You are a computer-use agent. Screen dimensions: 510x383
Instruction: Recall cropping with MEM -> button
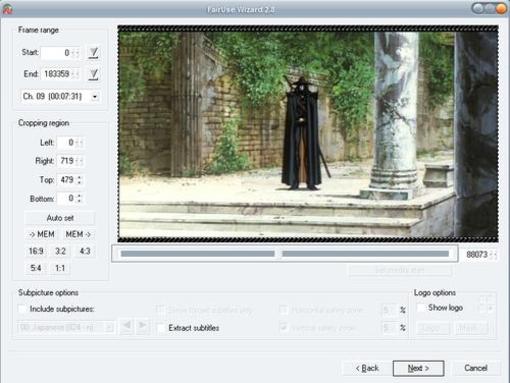[78, 234]
